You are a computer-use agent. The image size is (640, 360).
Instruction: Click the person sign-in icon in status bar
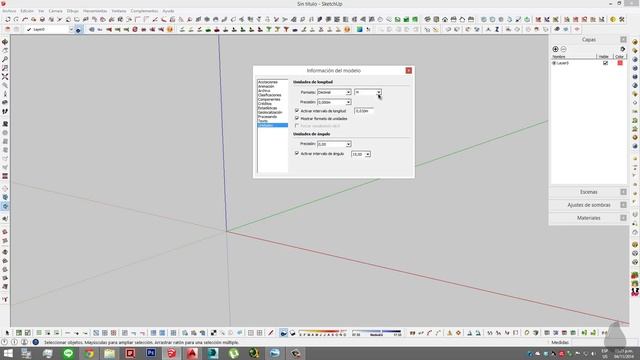[24, 342]
